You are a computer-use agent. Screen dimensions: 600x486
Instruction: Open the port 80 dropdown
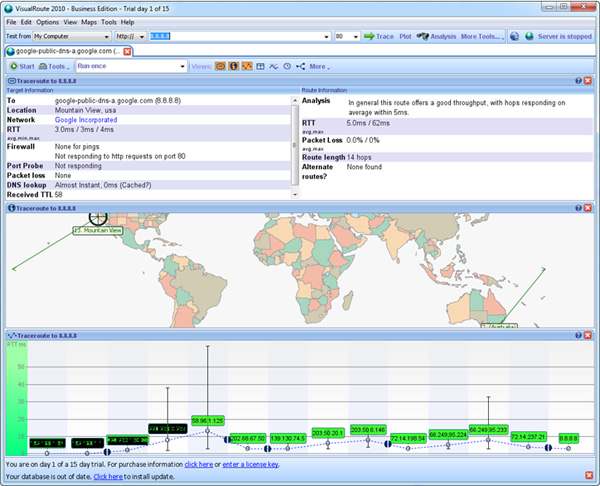coord(358,36)
